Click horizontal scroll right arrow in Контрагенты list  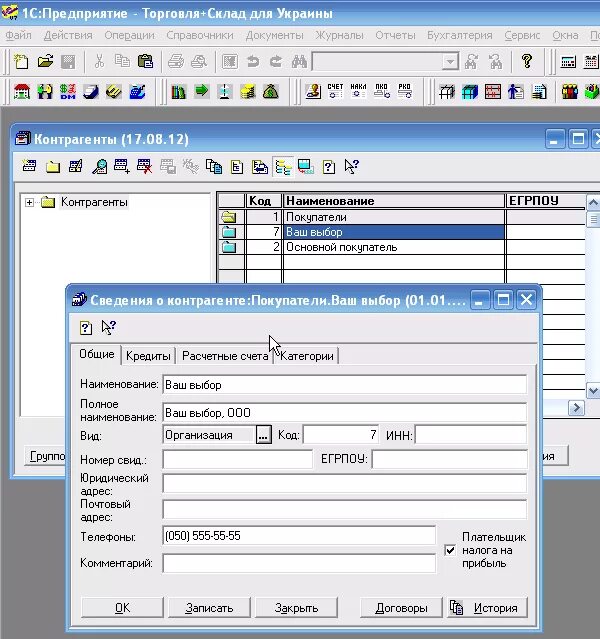pos(576,408)
